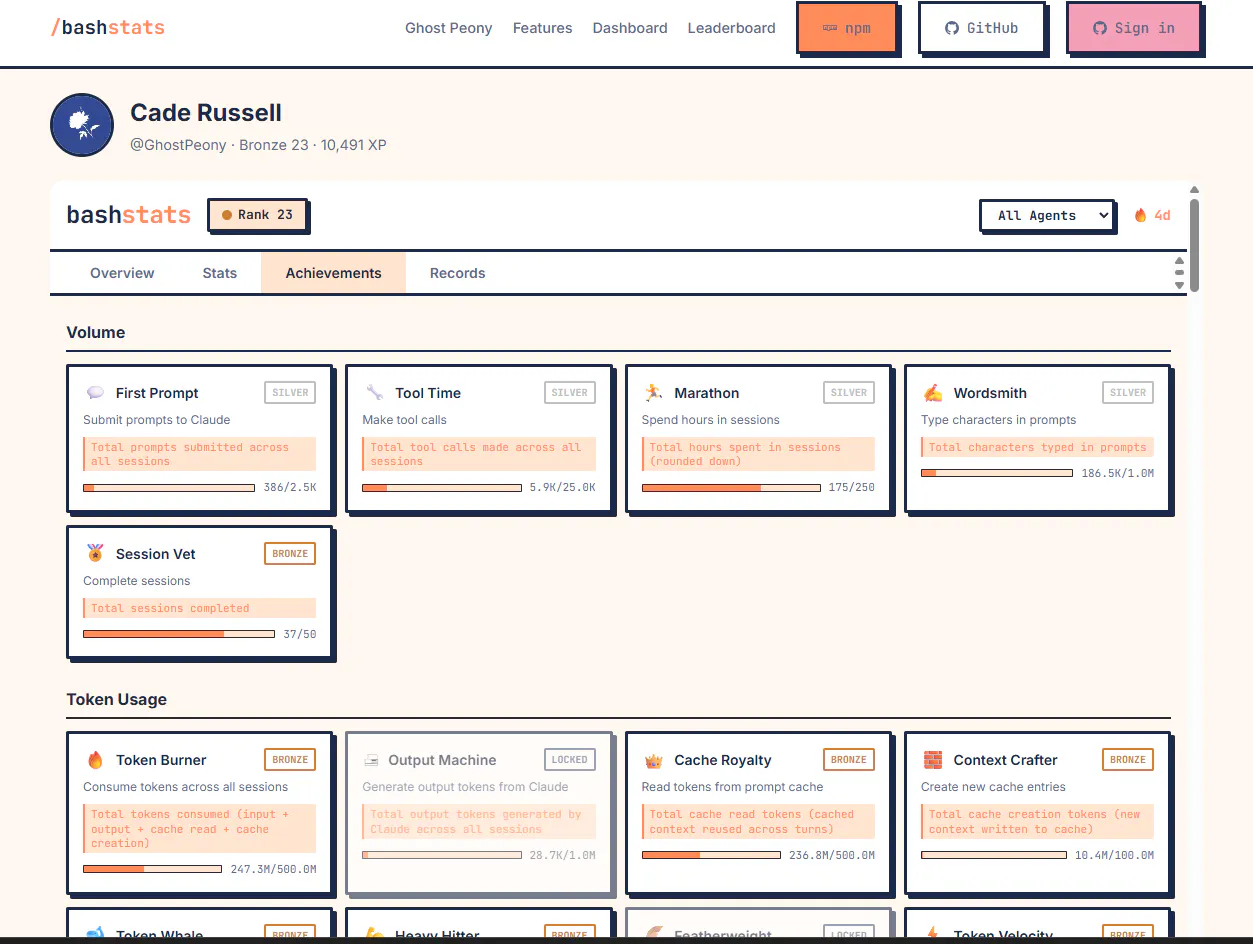Switch to the Stats tab
1253x944 pixels.
tap(220, 273)
